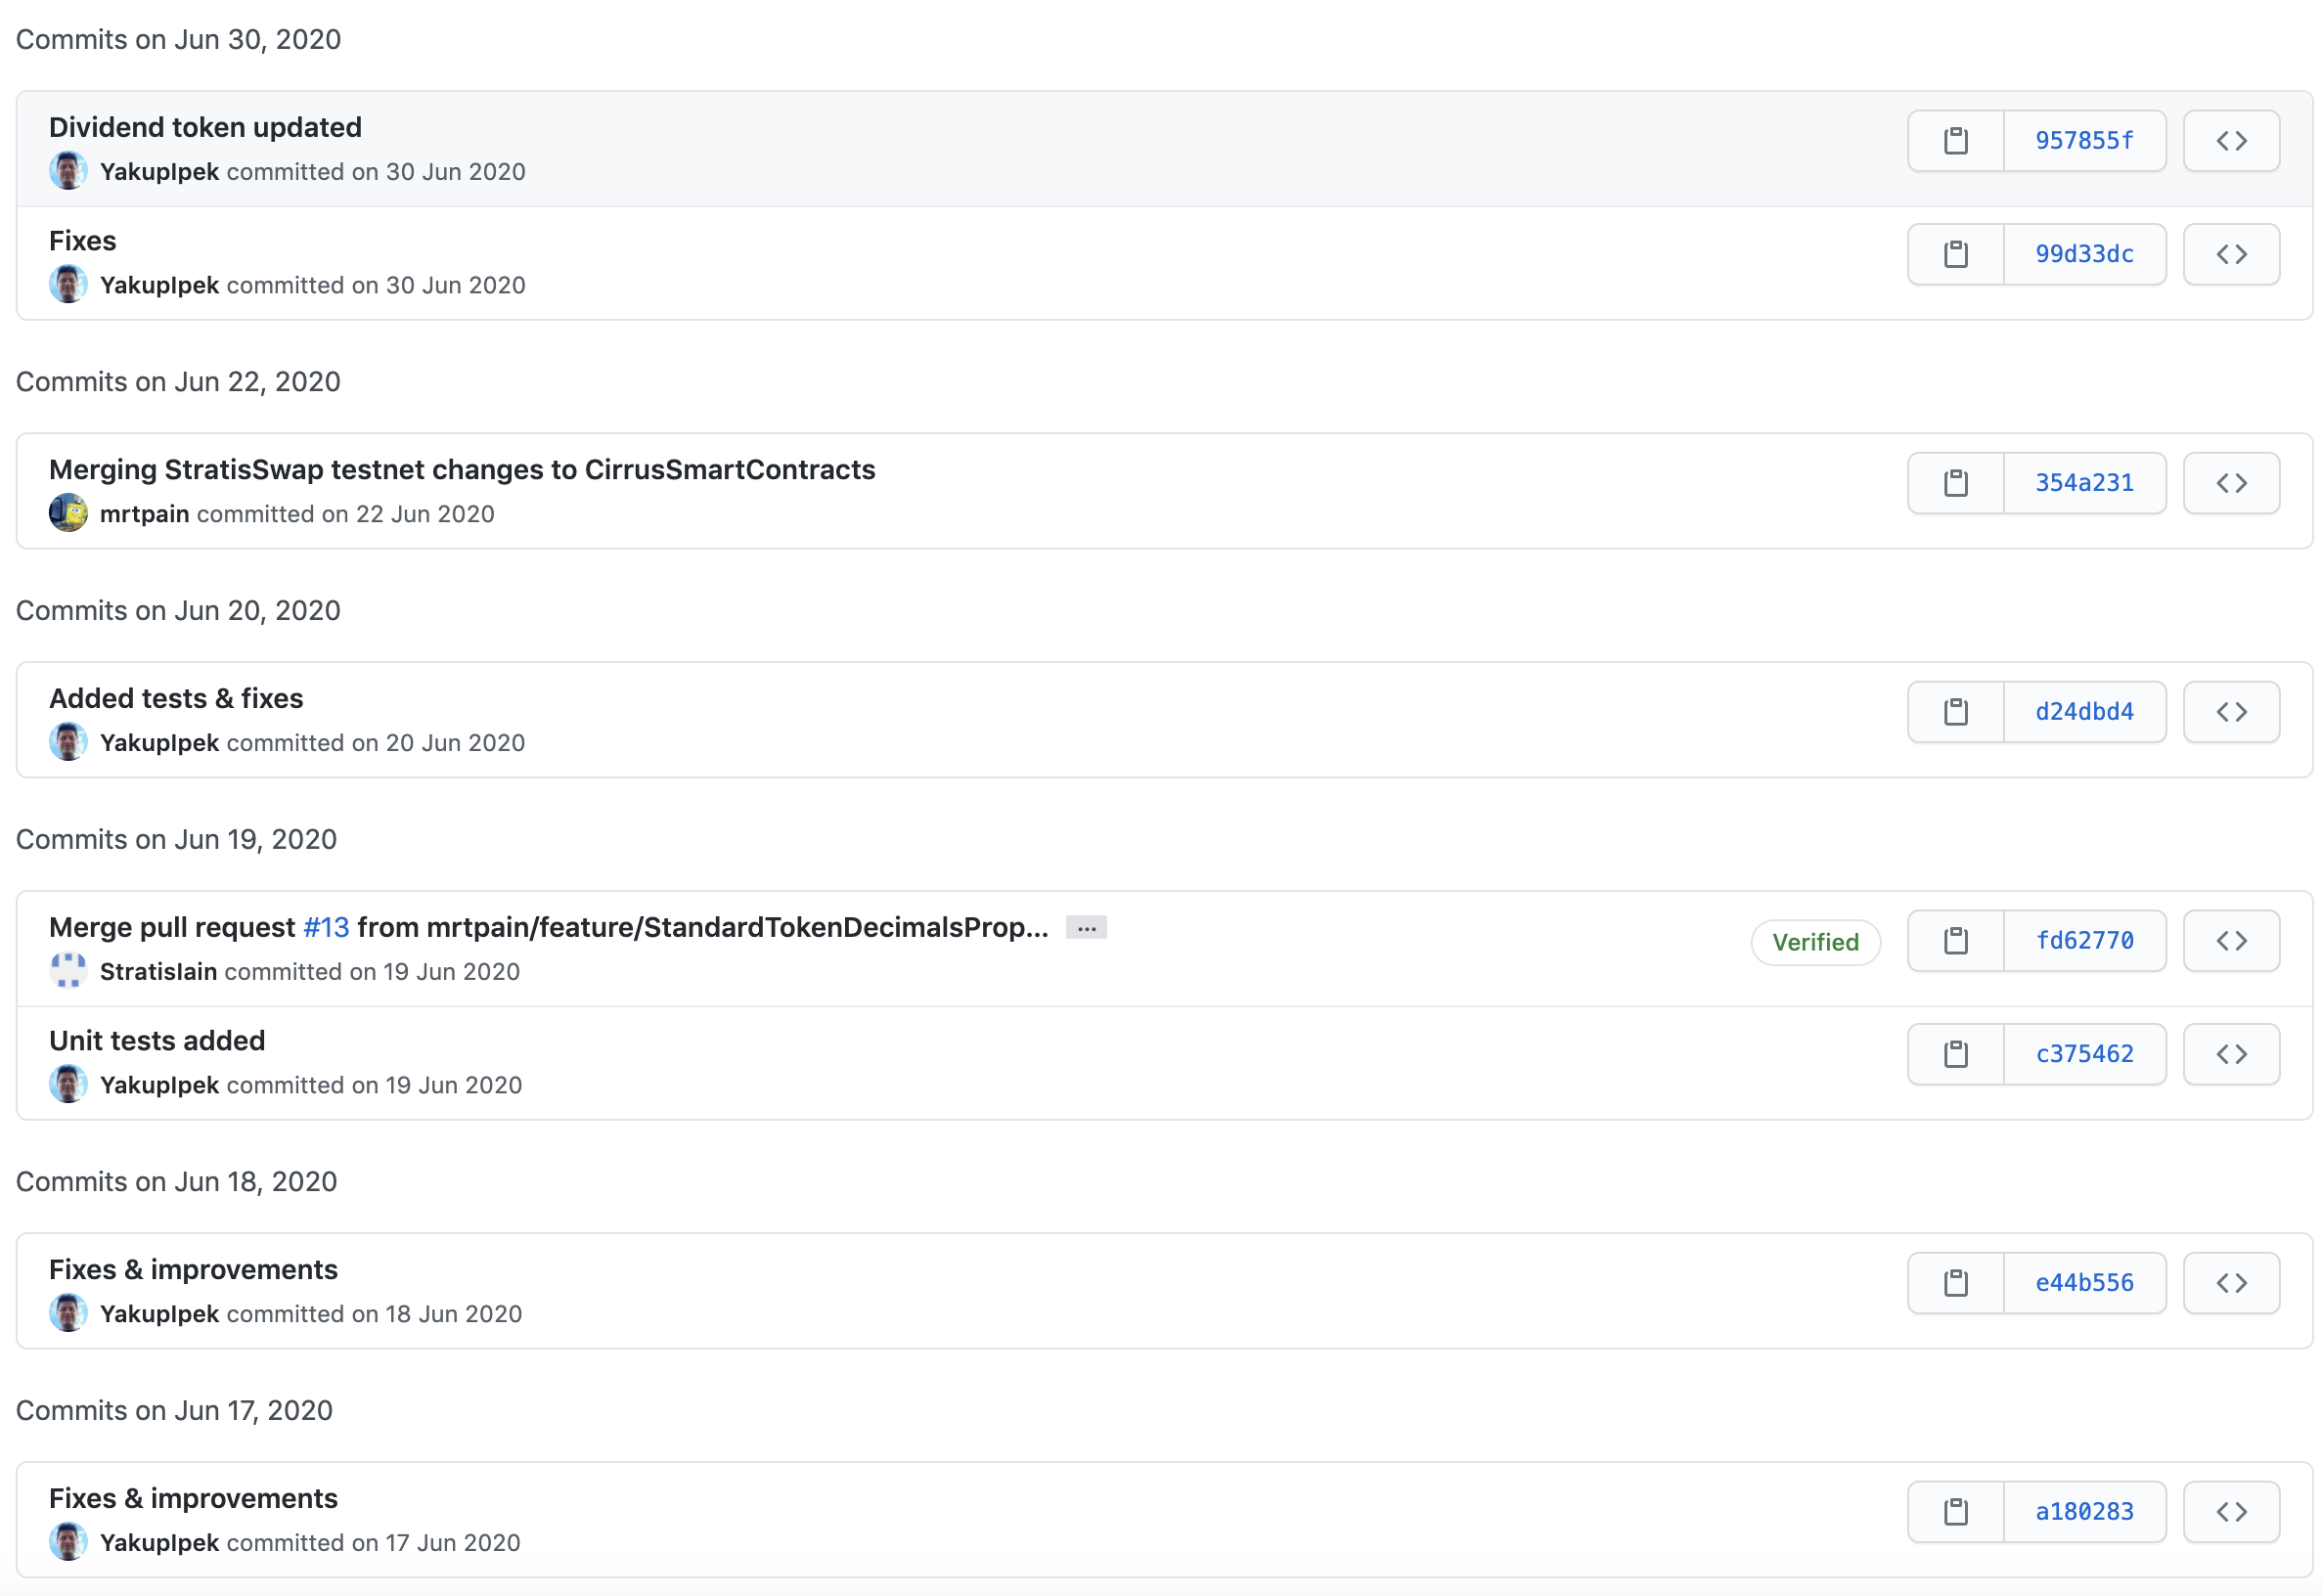Image resolution: width=2322 pixels, height=1596 pixels.
Task: Open the 'Dividend token updated' commit
Action: [205, 127]
